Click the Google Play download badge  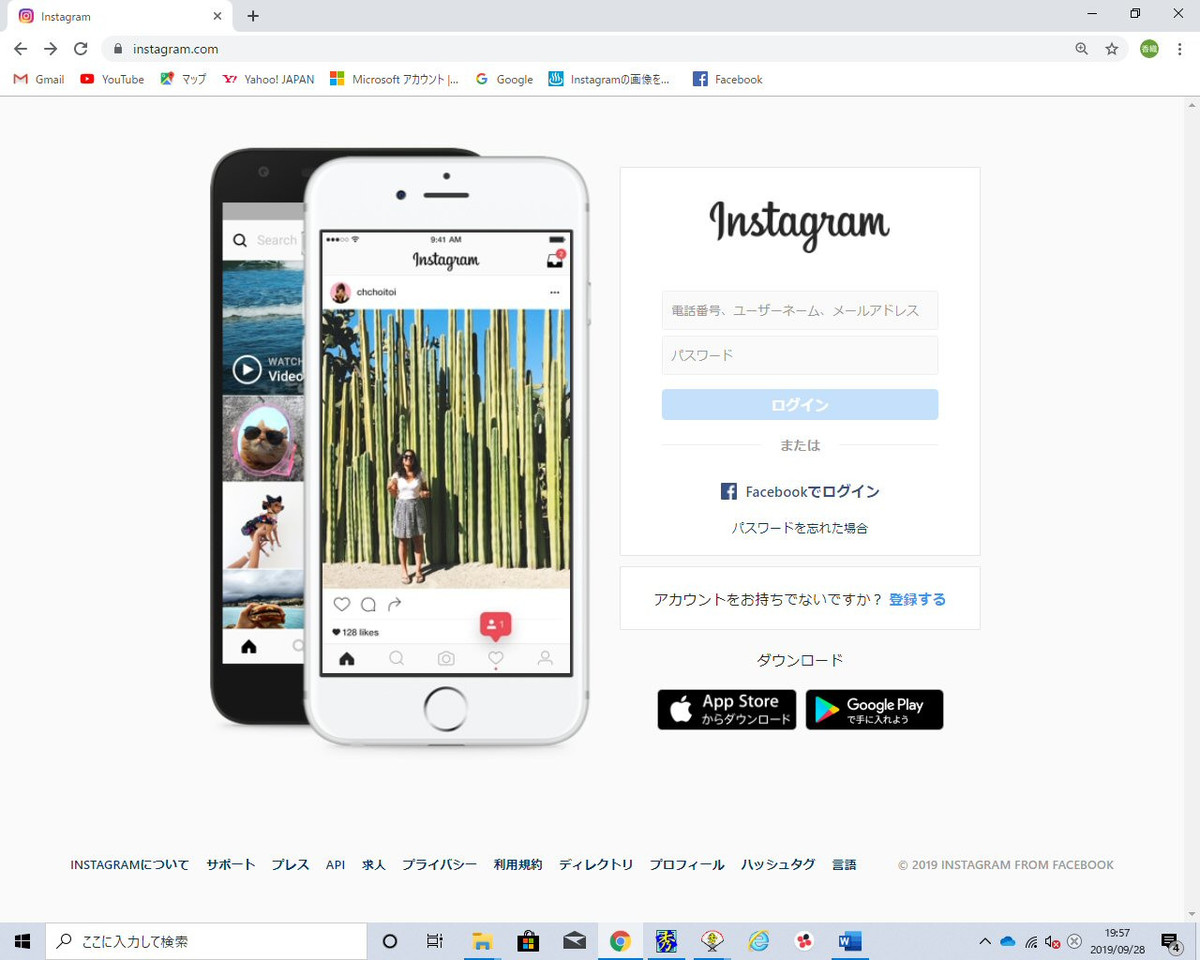[x=874, y=710]
